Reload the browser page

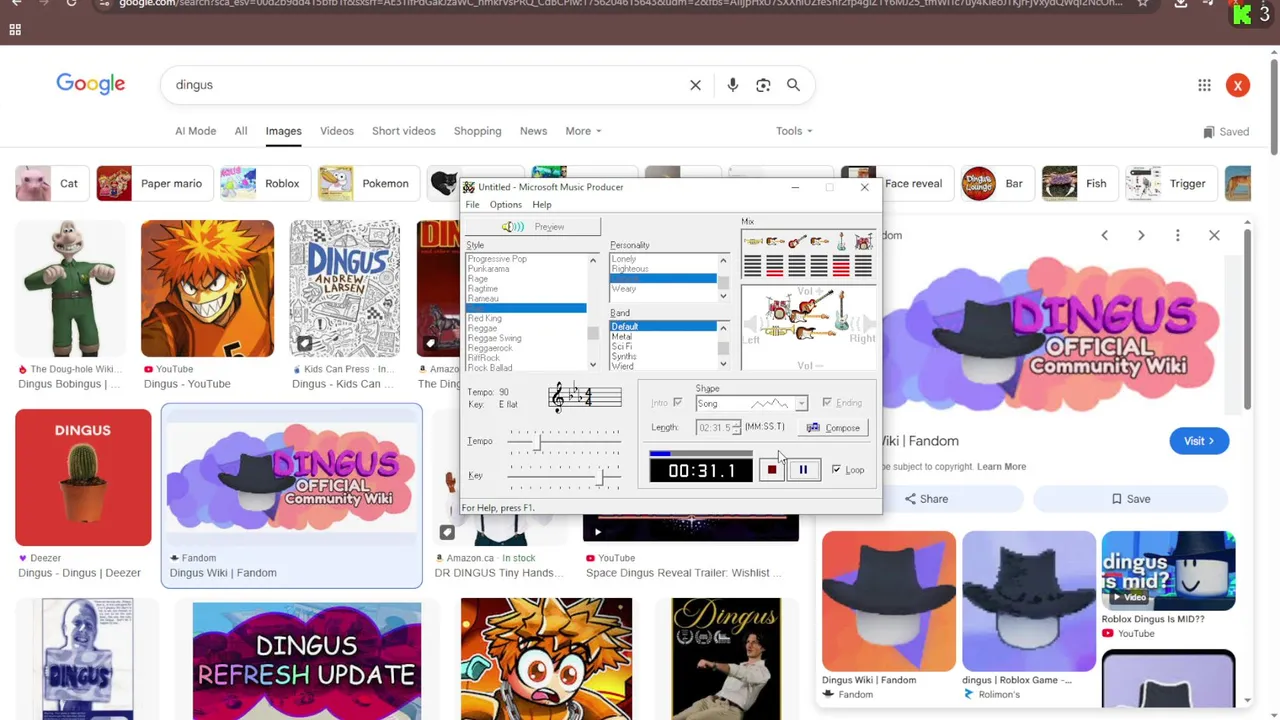(71, 3)
